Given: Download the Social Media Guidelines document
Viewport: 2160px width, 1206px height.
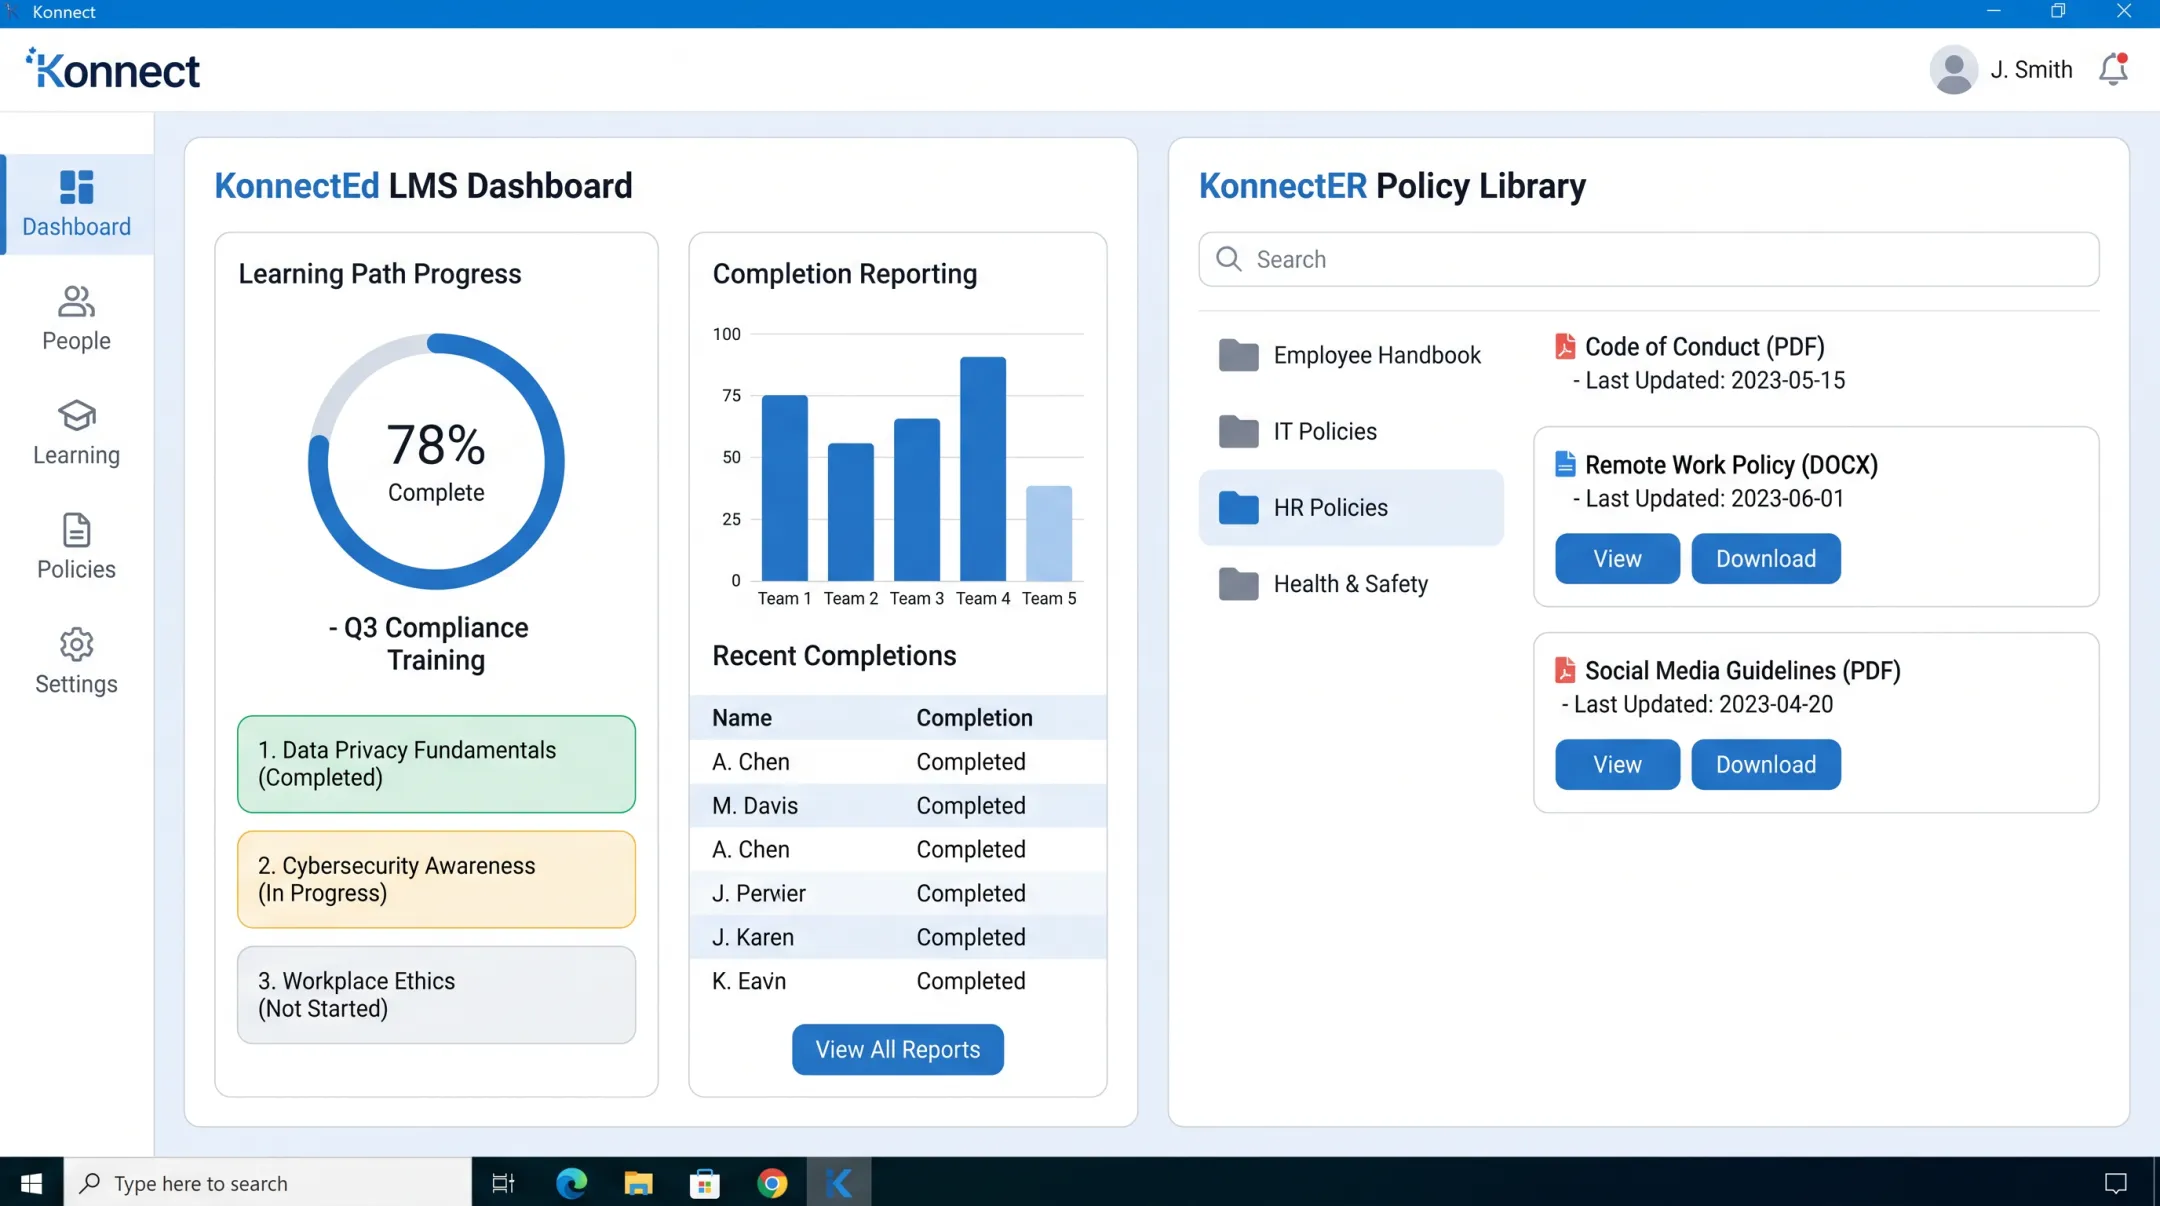Looking at the screenshot, I should pyautogui.click(x=1766, y=764).
